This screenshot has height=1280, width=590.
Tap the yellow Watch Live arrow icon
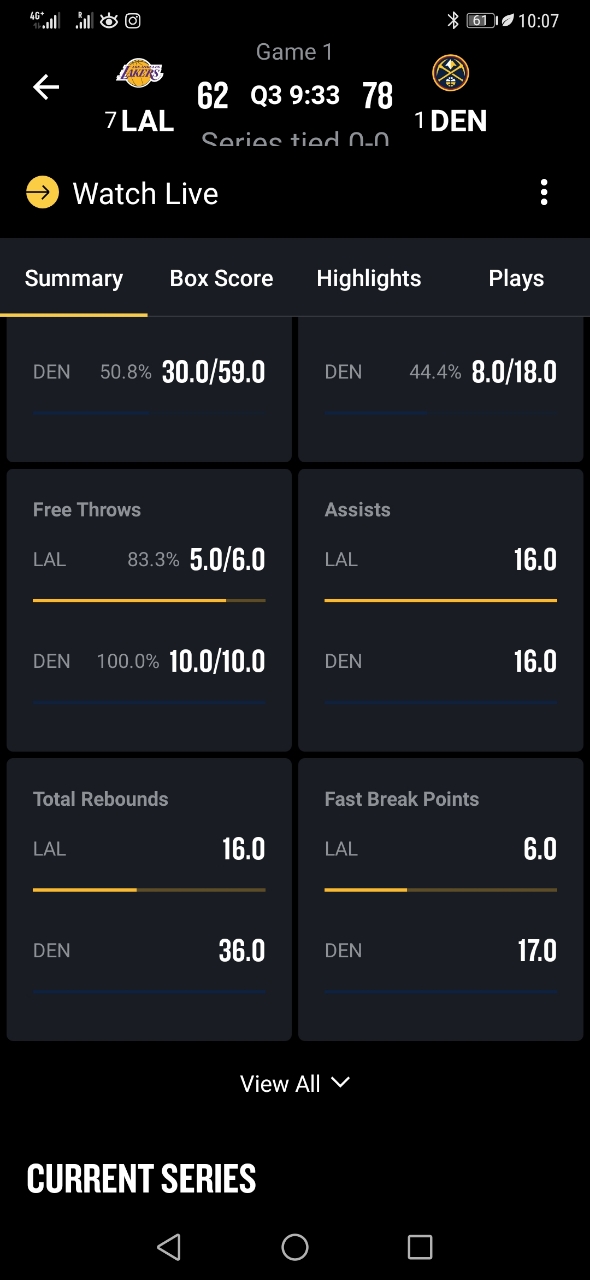(x=42, y=192)
